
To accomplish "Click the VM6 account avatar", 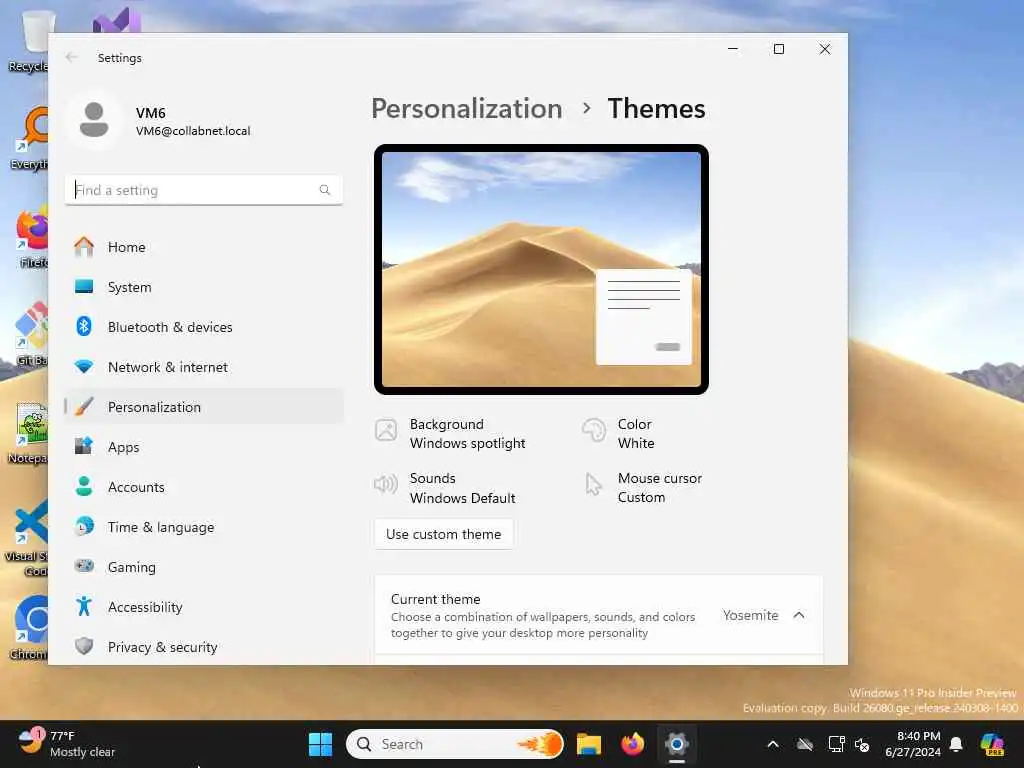I will (x=94, y=120).
